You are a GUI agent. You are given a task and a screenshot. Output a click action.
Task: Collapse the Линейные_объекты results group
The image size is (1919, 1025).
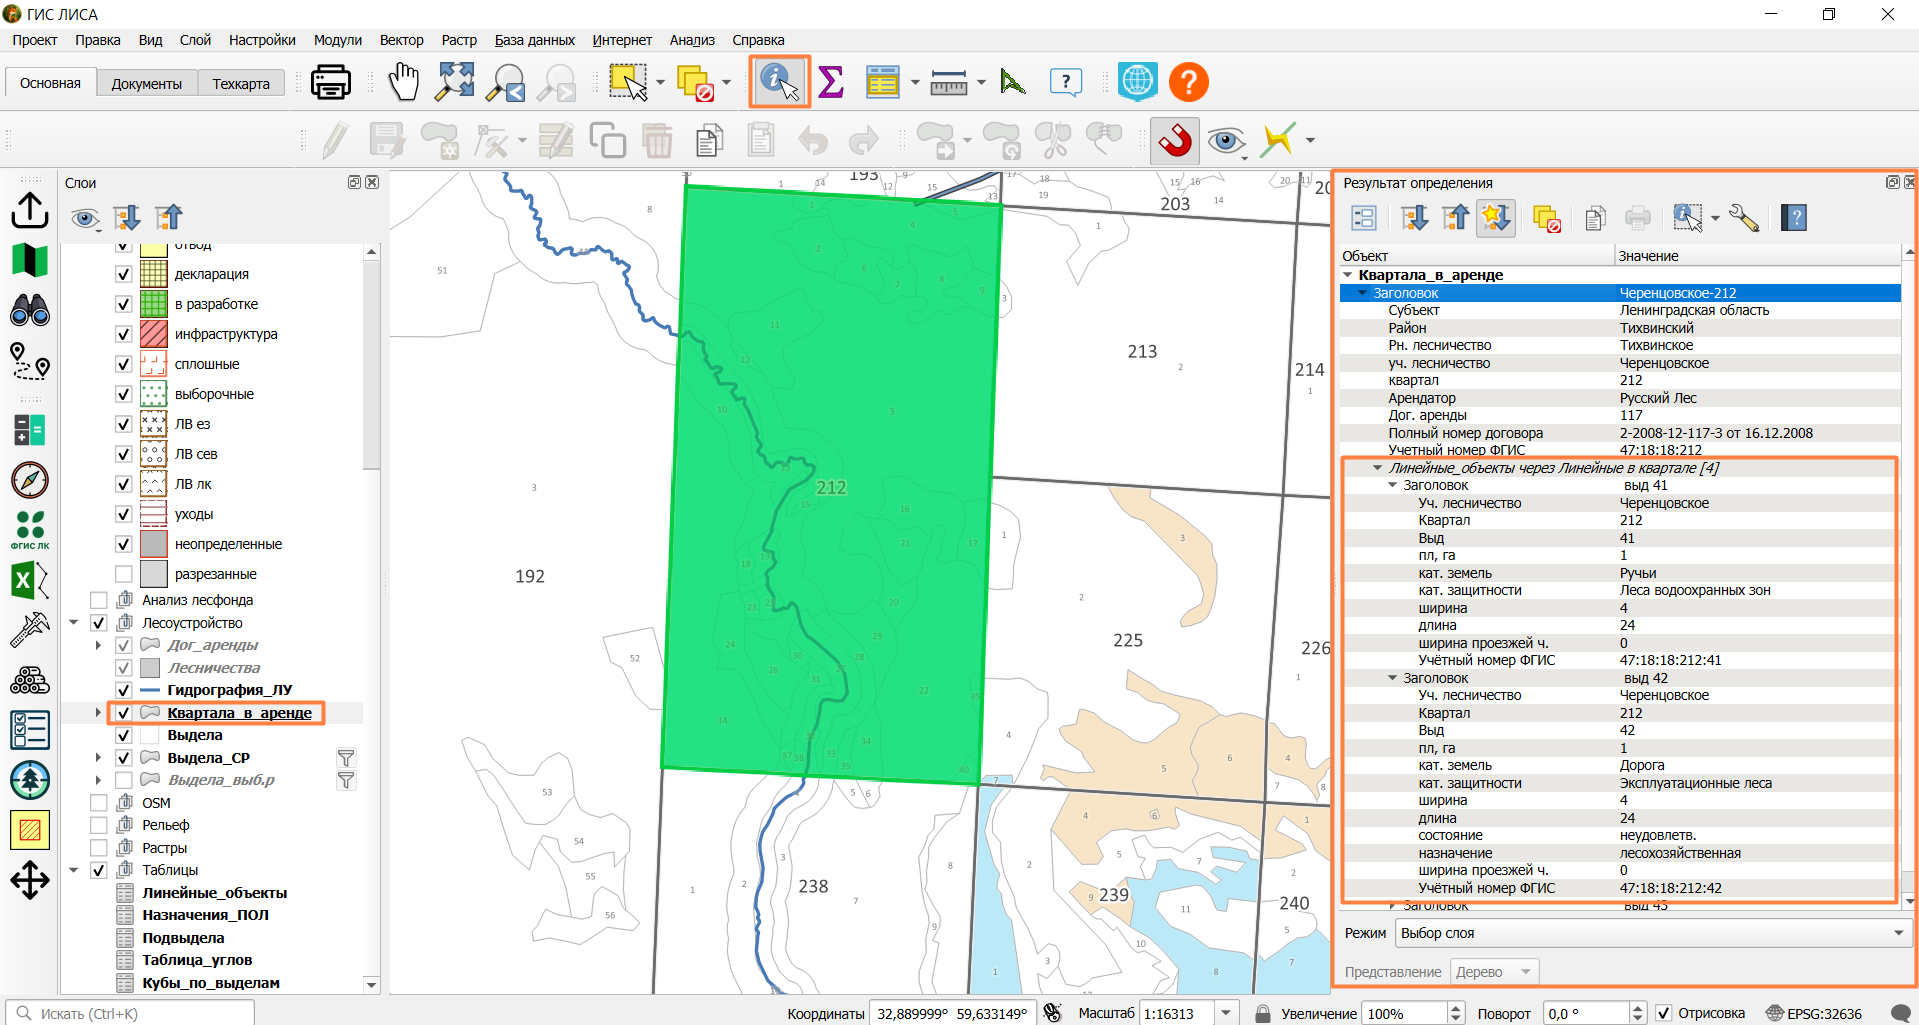[1377, 468]
